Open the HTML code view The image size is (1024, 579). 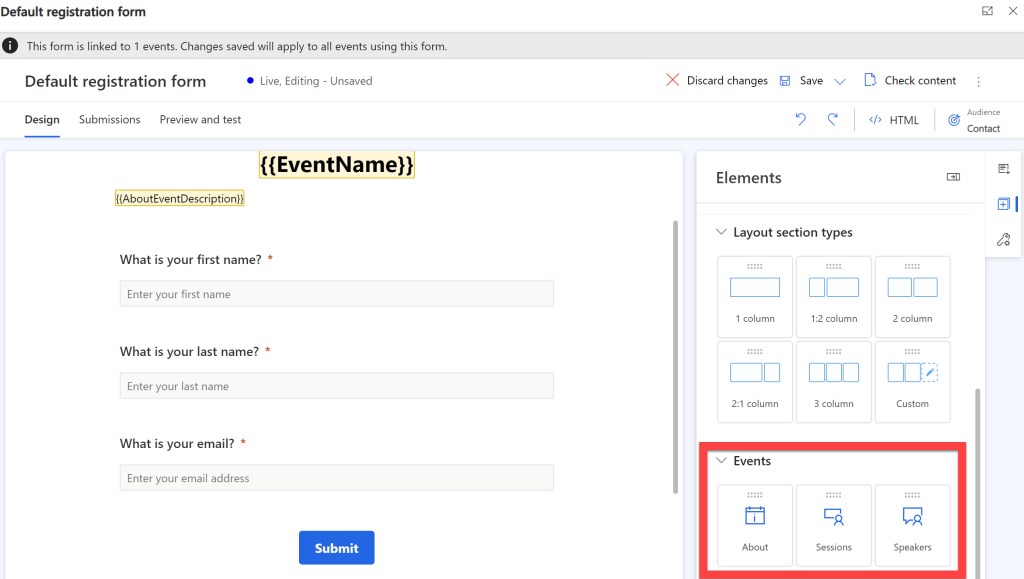[x=894, y=120]
